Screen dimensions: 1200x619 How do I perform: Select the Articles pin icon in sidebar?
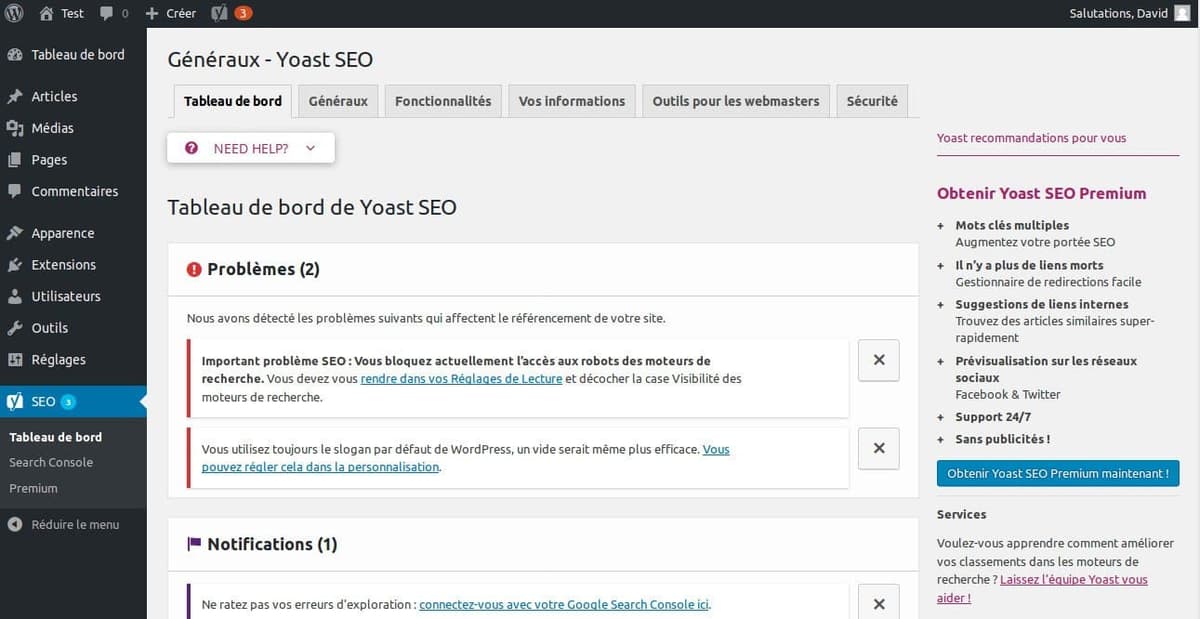[x=15, y=96]
